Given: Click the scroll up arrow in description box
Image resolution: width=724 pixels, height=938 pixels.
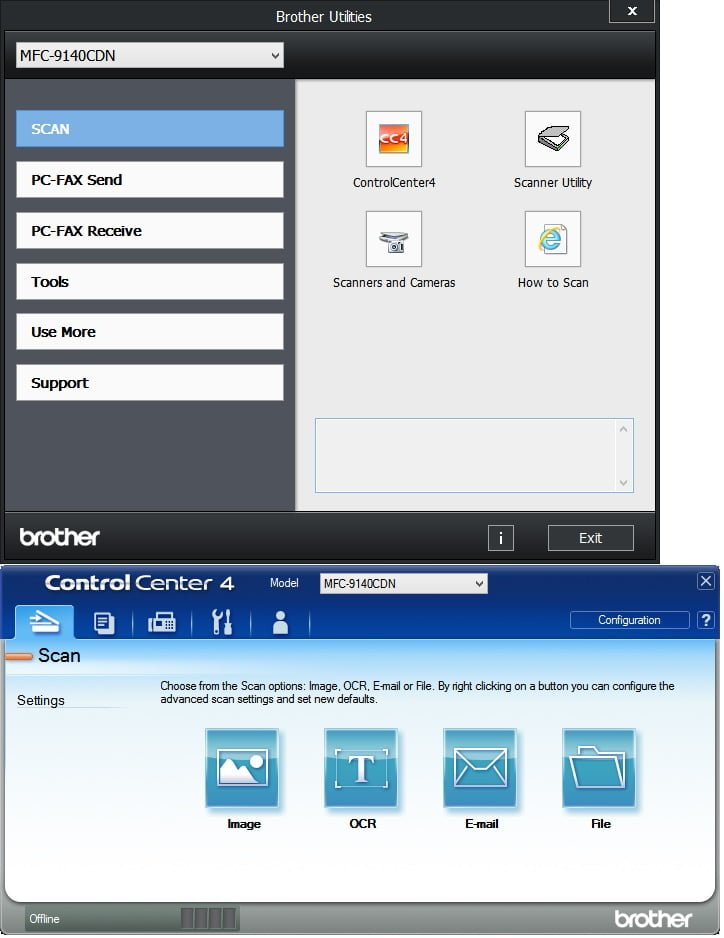Looking at the screenshot, I should (x=623, y=429).
